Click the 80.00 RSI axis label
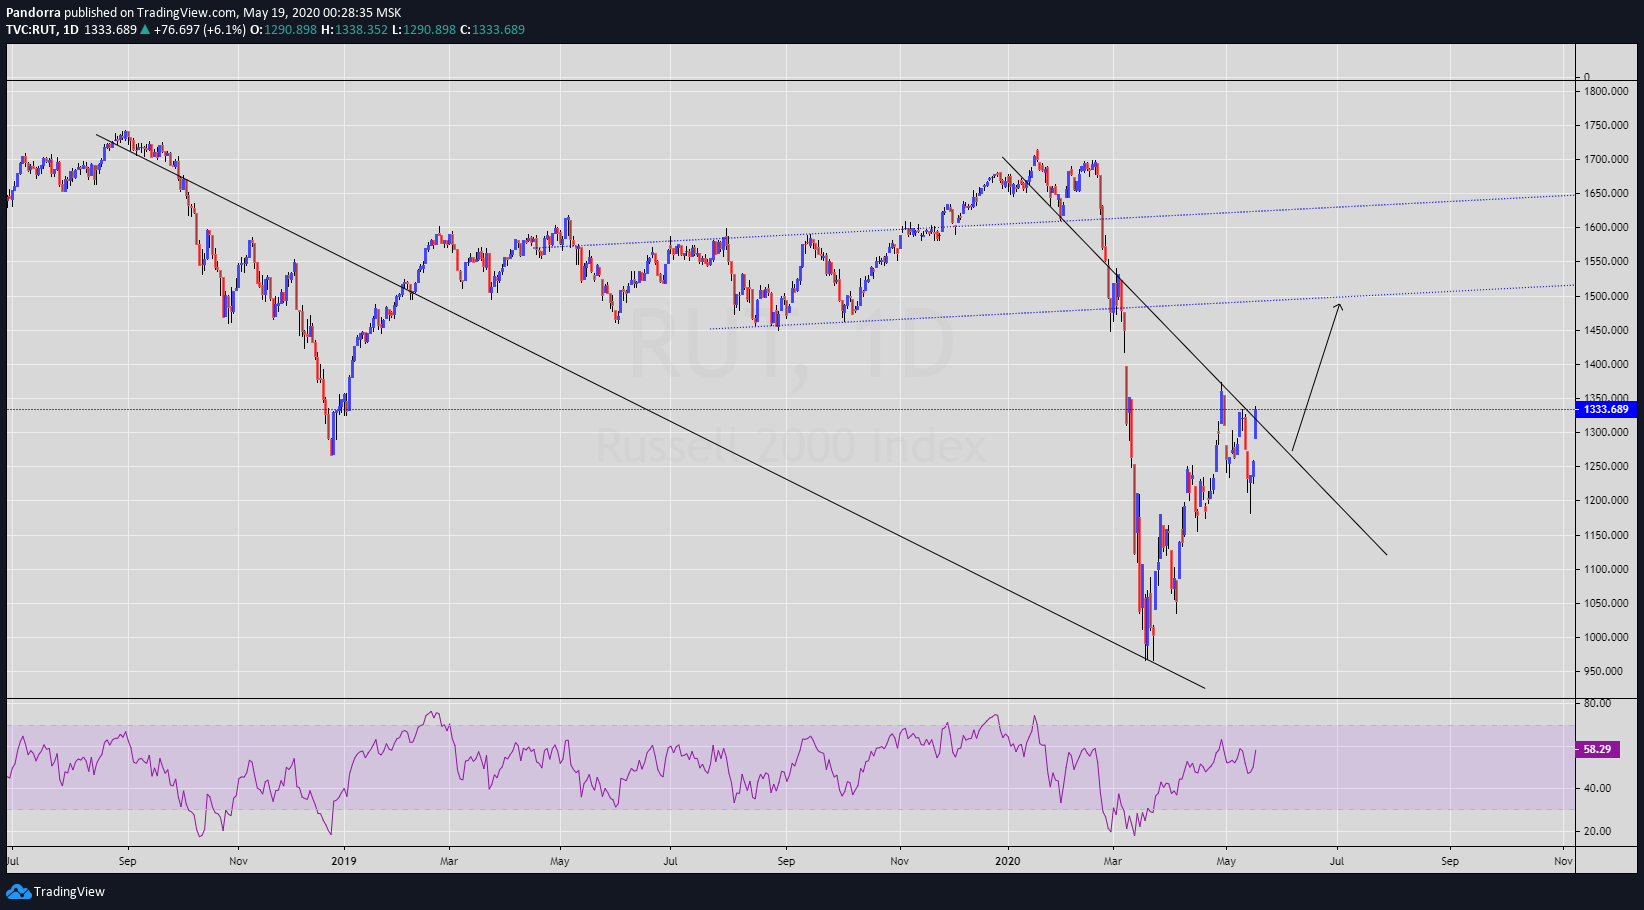 pos(1597,703)
